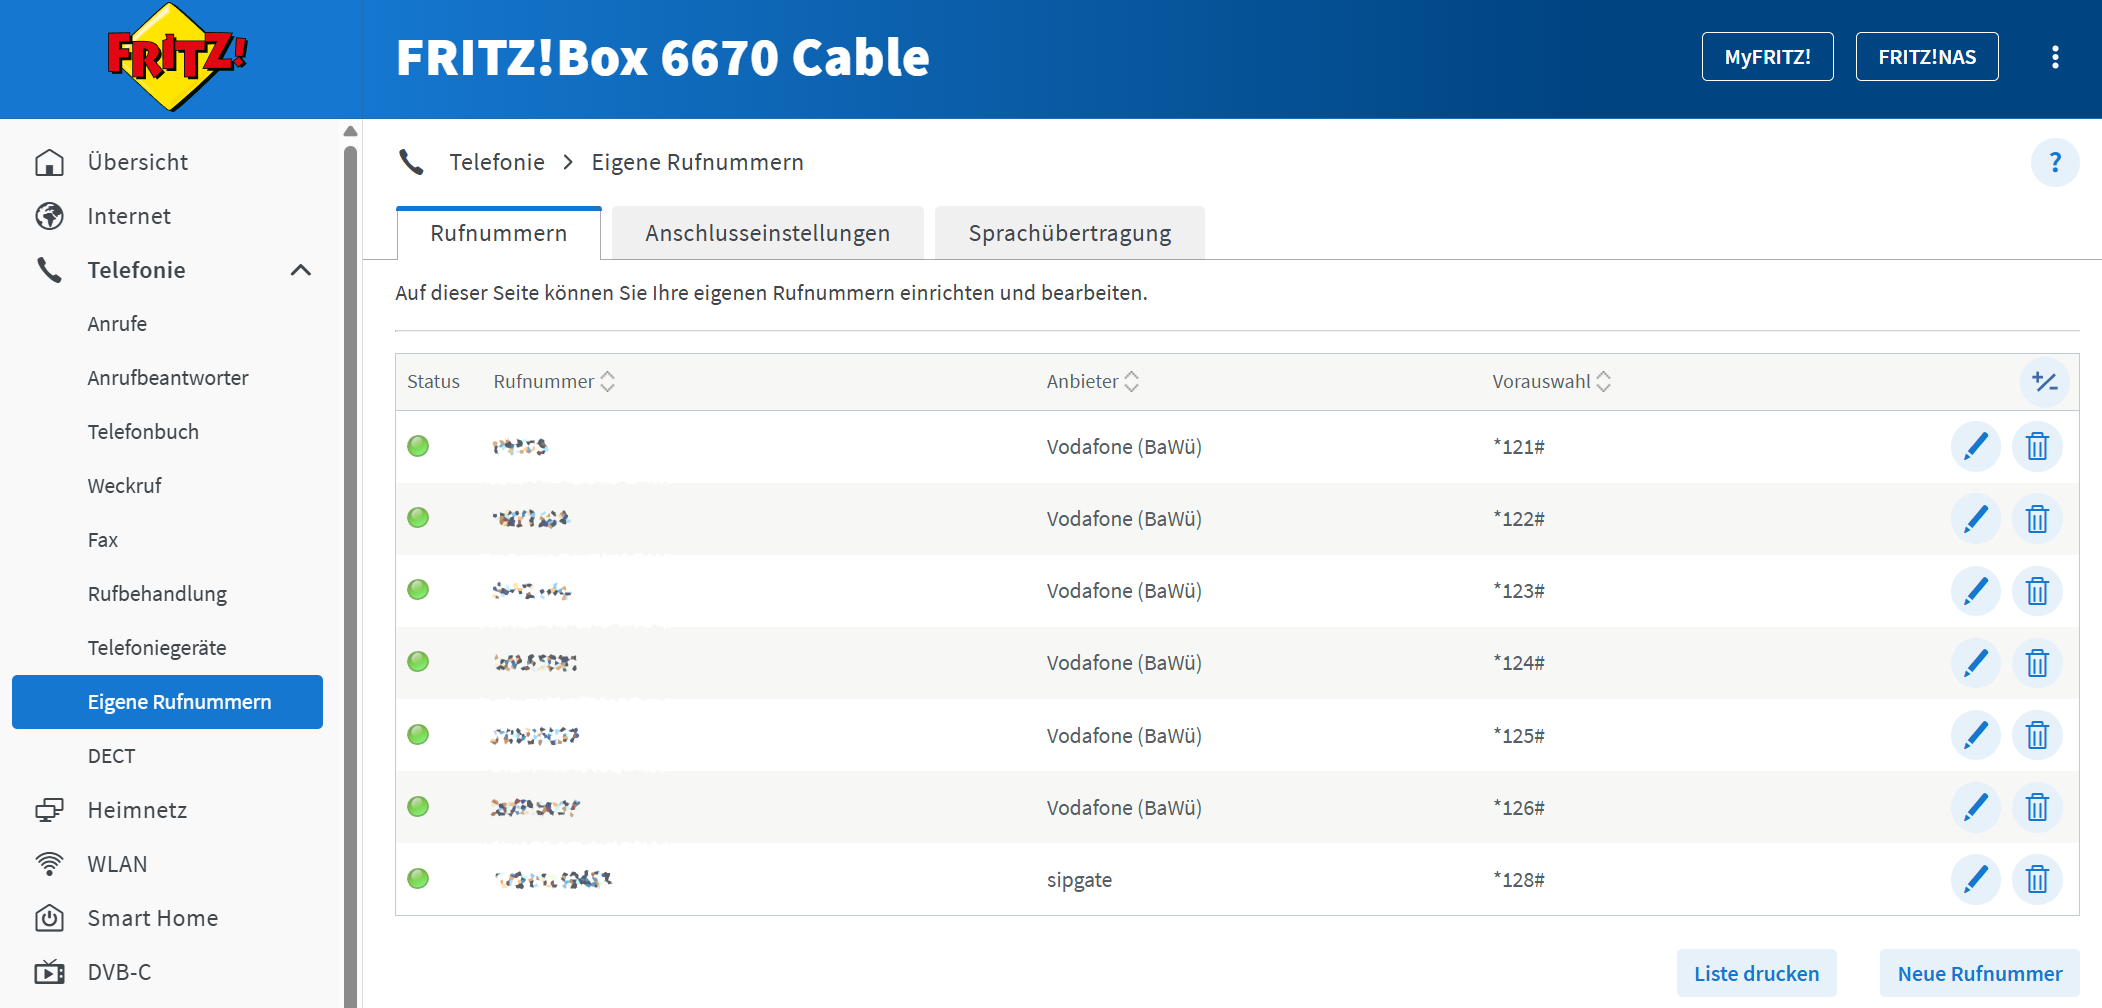
Task: Switch to Sprachübertragung tab
Action: pos(1069,233)
